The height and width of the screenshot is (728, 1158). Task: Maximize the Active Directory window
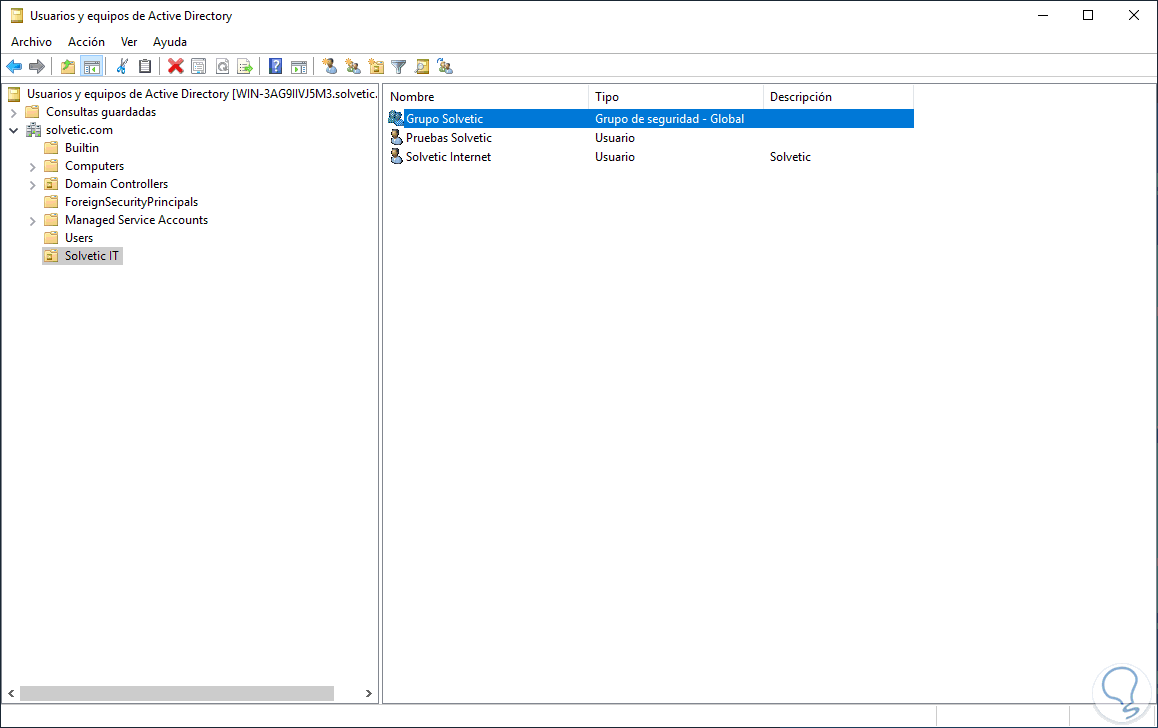(1088, 16)
